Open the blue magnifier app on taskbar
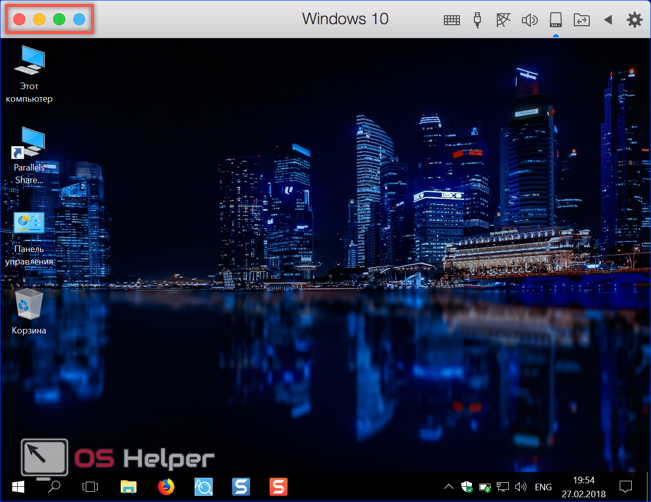Viewport: 651px width, 502px height. tap(203, 487)
